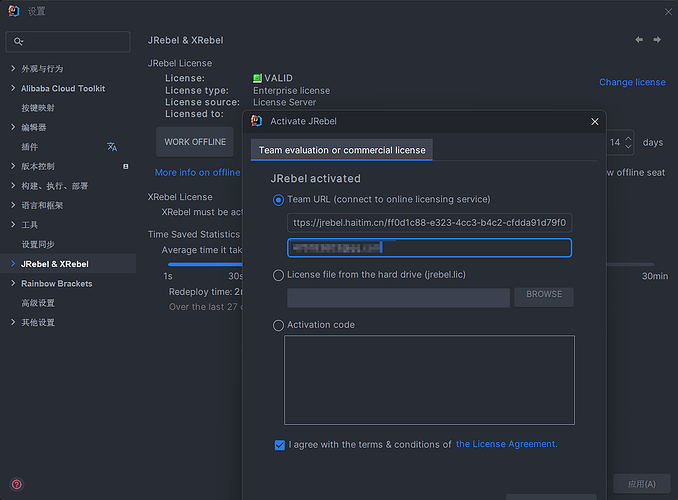The width and height of the screenshot is (678, 500).
Task: Click the Change license link
Action: coord(632,82)
